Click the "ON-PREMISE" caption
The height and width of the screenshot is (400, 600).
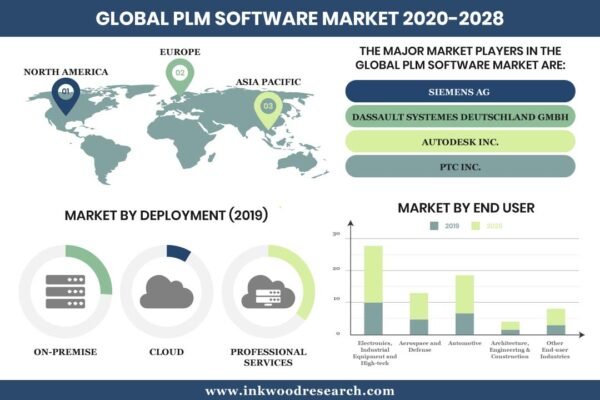(65, 352)
